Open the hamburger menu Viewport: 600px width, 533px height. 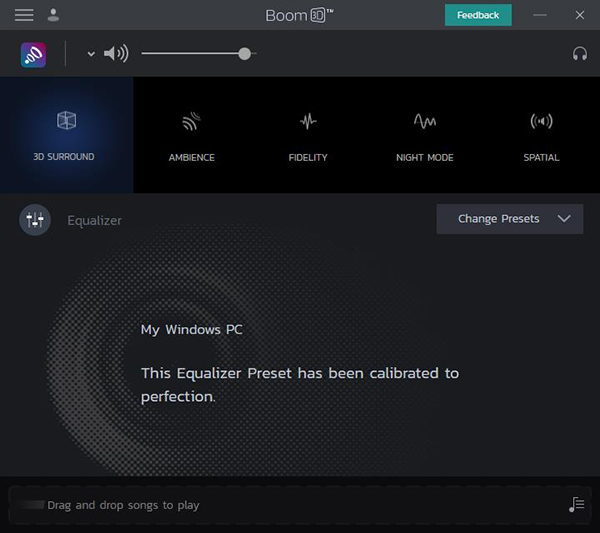coord(24,15)
